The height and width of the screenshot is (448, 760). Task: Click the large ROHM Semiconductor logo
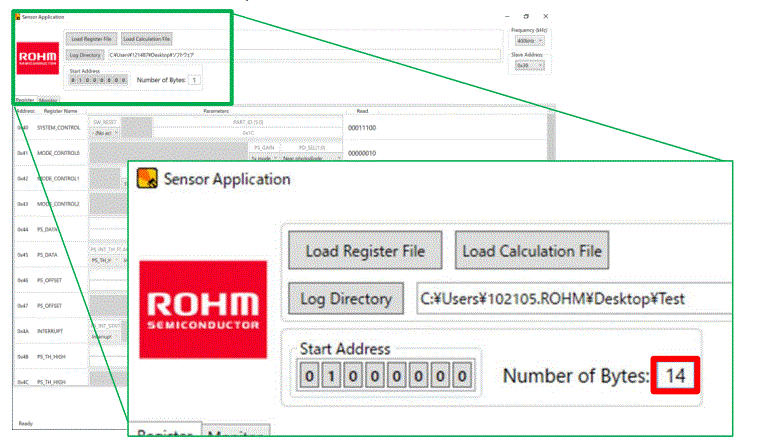(x=203, y=310)
